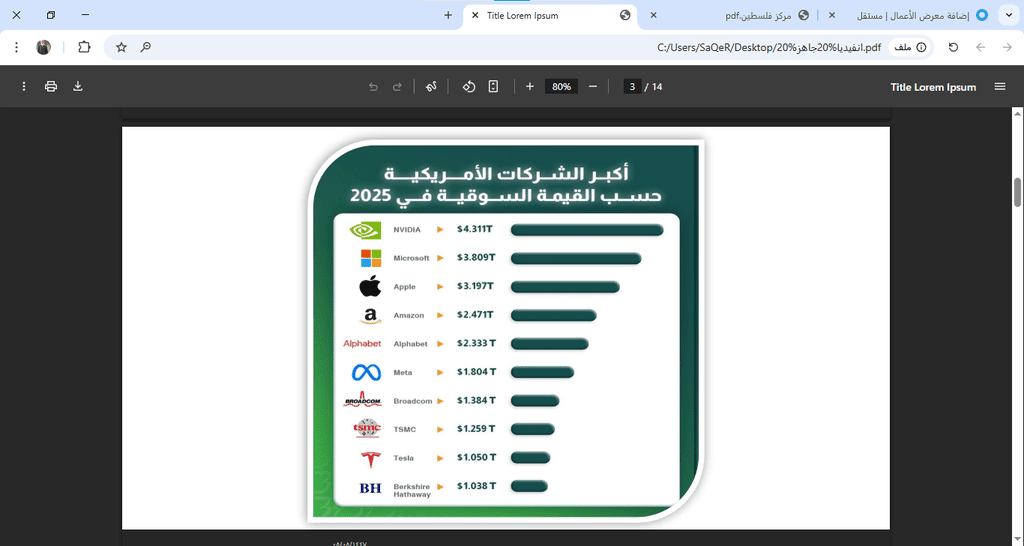This screenshot has height=546, width=1024.
Task: Click the $1.384 T value text
Action: [x=476, y=400]
